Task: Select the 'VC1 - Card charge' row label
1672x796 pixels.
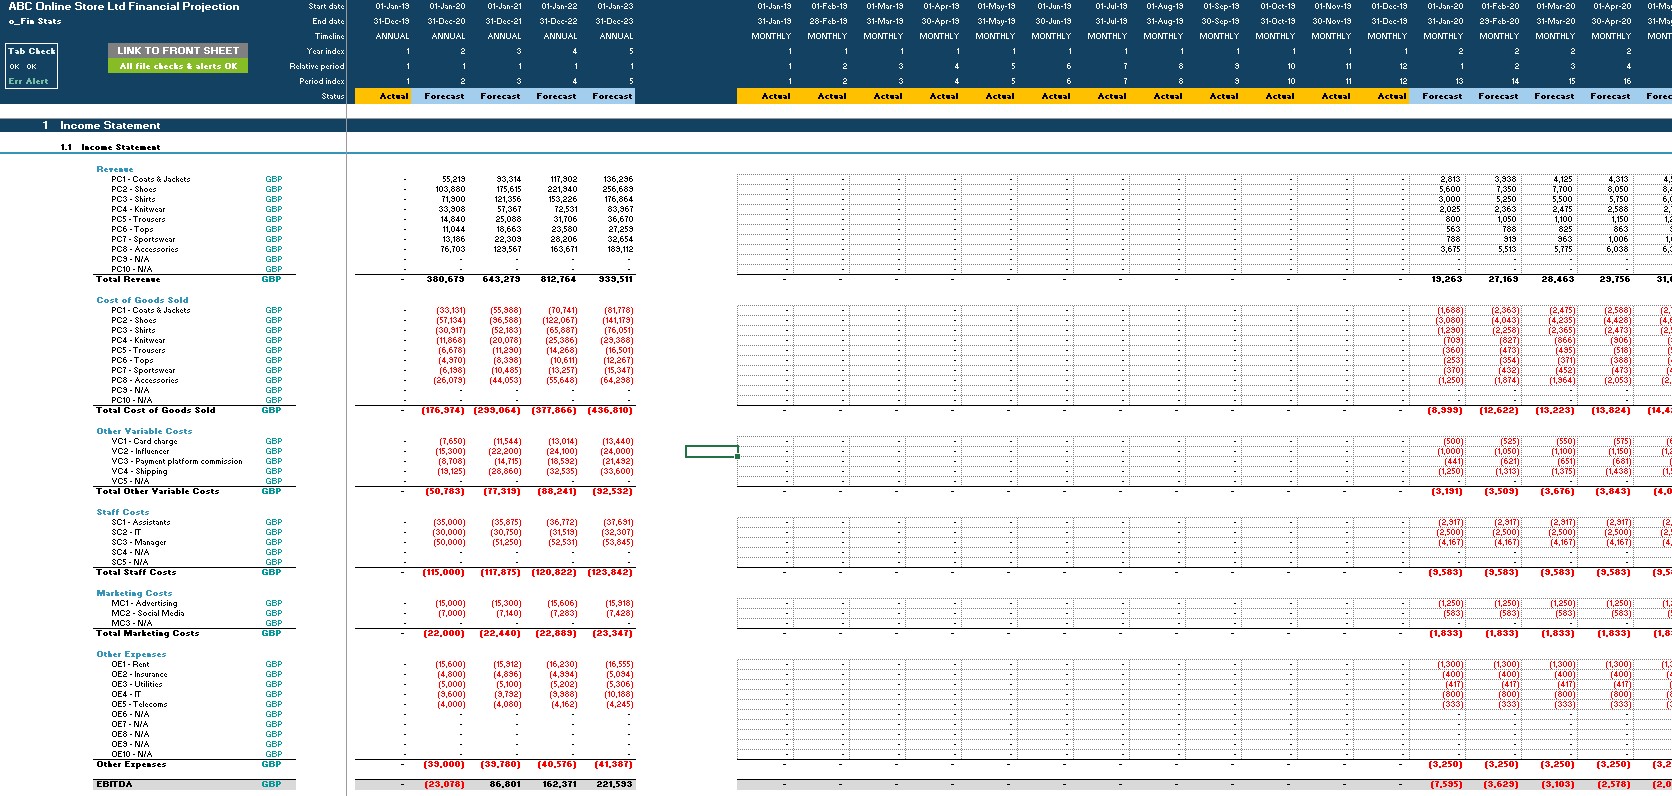Action: click(144, 441)
